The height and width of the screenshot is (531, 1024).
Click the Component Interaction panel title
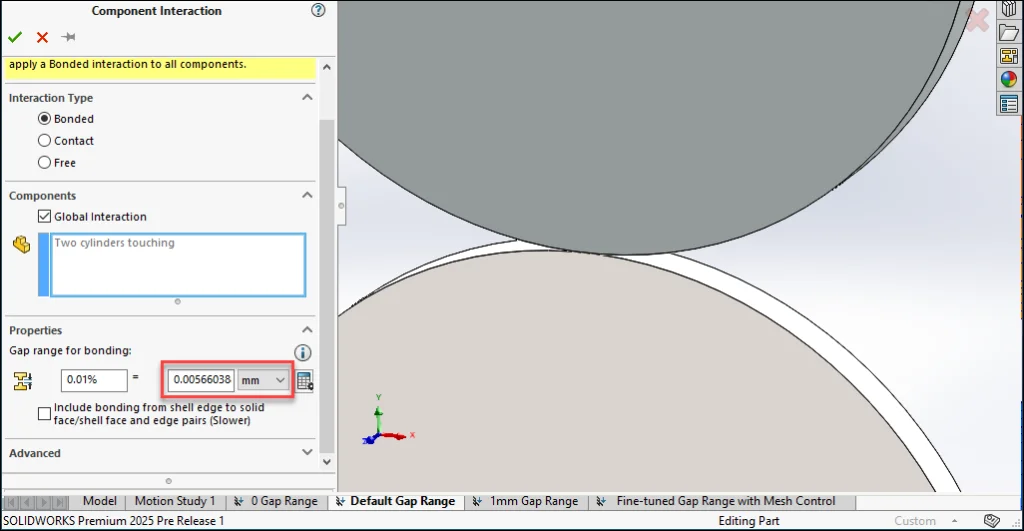(157, 10)
